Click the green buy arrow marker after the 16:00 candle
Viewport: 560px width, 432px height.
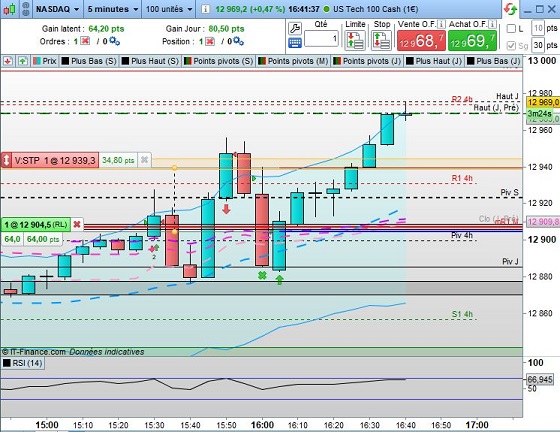(x=279, y=280)
